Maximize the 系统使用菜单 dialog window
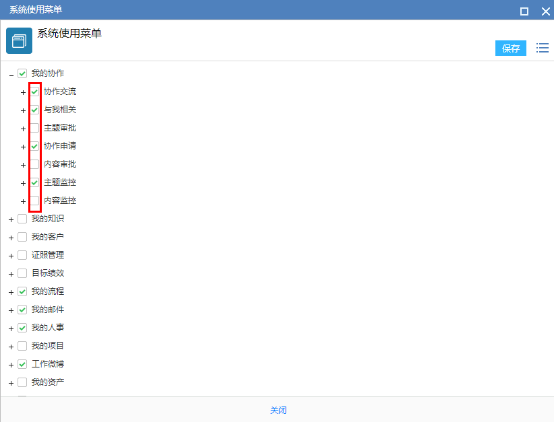Screen dimensions: 554x423 click(524, 11)
